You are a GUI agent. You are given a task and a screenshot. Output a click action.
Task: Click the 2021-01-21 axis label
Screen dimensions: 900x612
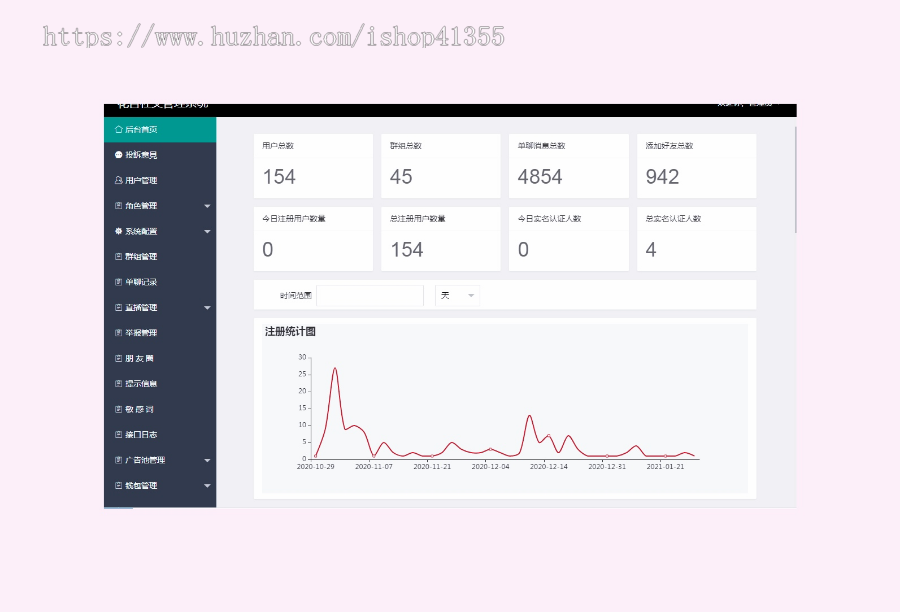[x=665, y=467]
